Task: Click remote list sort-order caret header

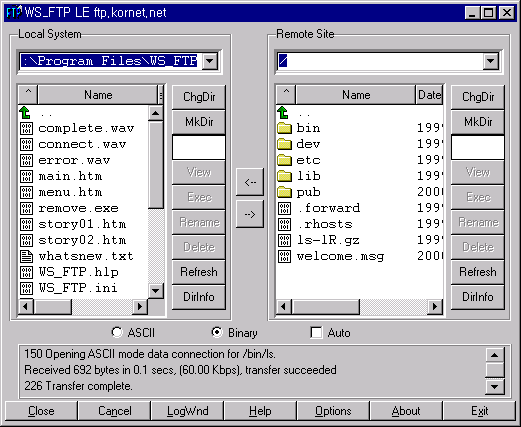Action: pyautogui.click(x=286, y=95)
